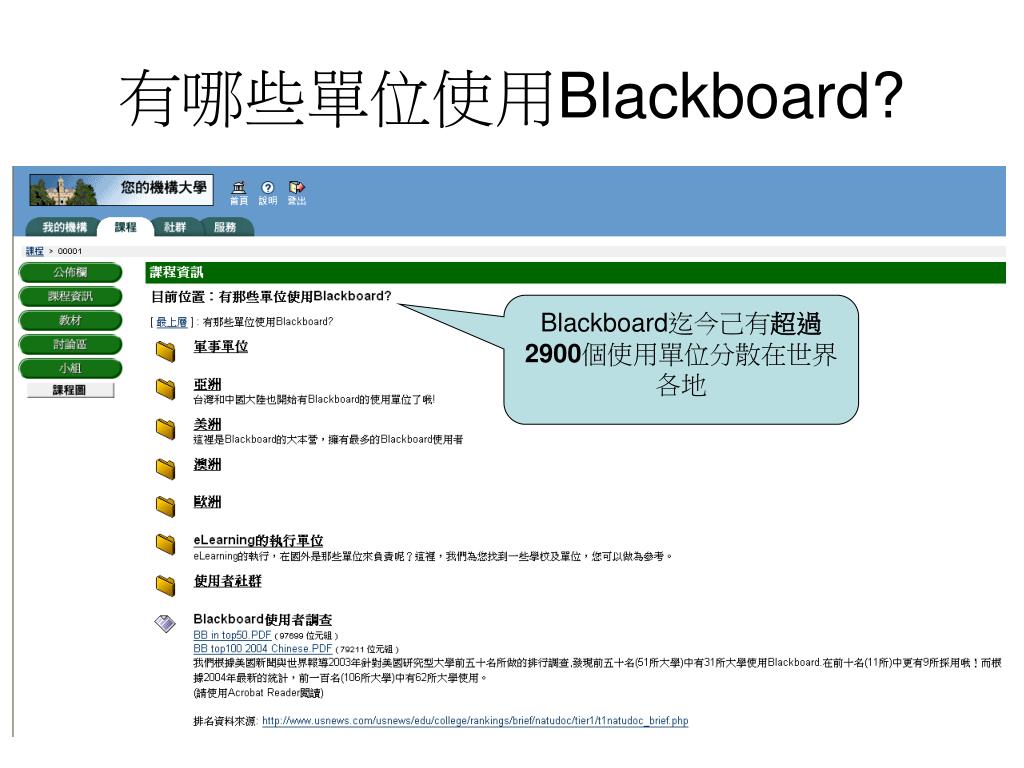
Task: Click the Blackboard使用者調查 title text
Action: (x=263, y=619)
